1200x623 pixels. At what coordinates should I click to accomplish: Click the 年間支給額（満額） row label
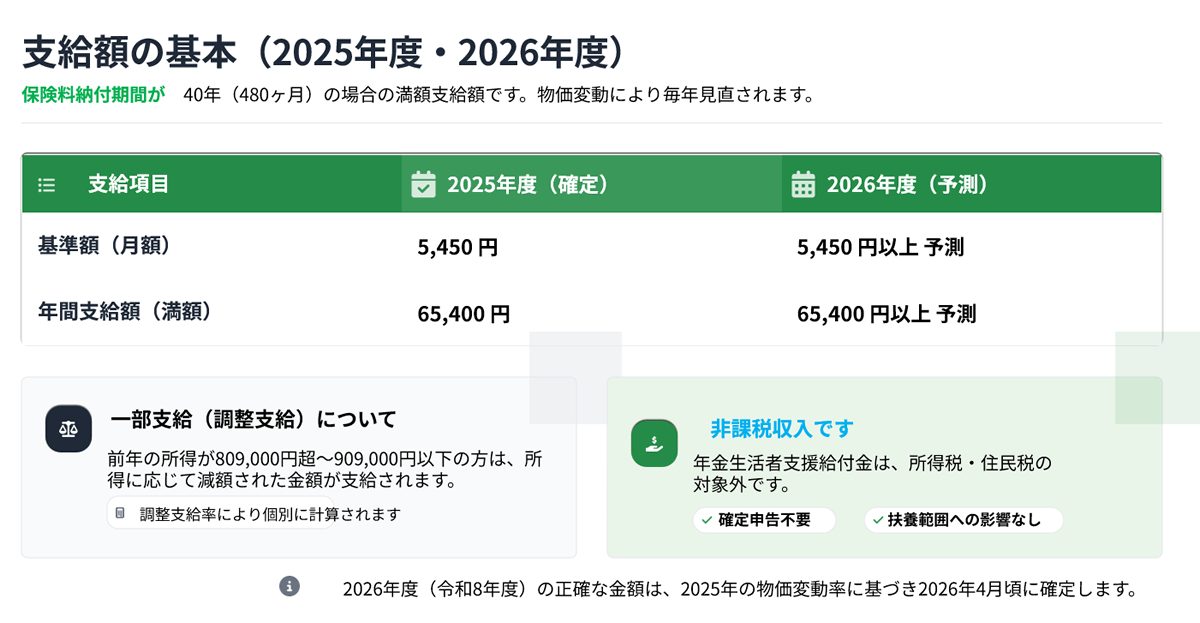[126, 312]
